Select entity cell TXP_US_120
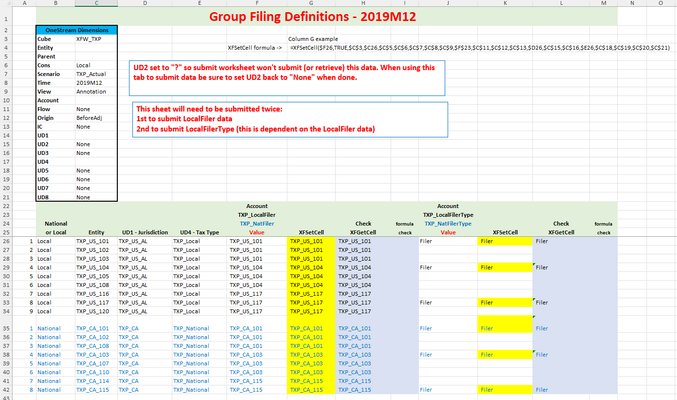 (x=96, y=311)
